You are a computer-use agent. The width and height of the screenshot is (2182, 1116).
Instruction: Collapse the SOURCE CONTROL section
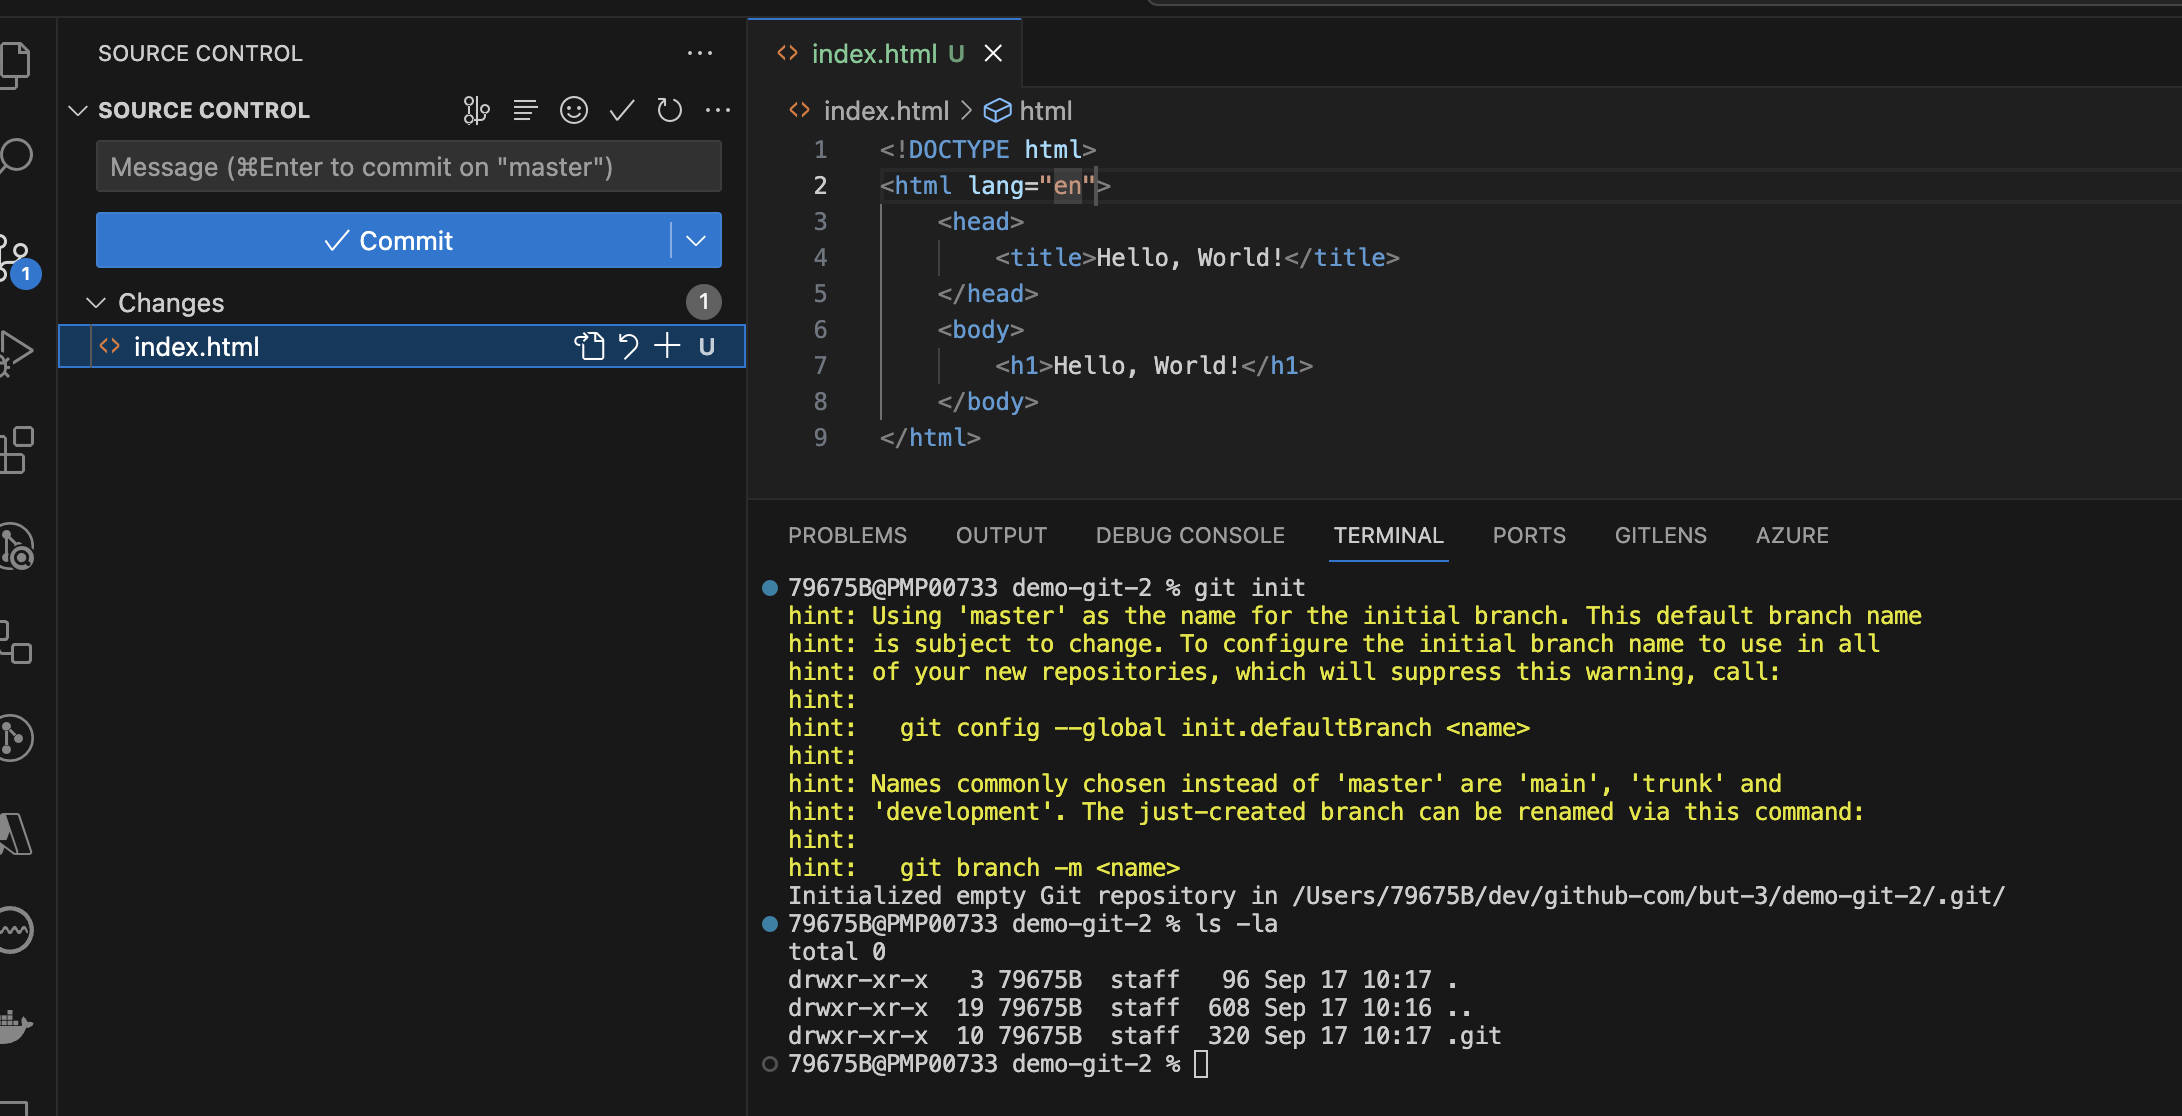coord(78,110)
